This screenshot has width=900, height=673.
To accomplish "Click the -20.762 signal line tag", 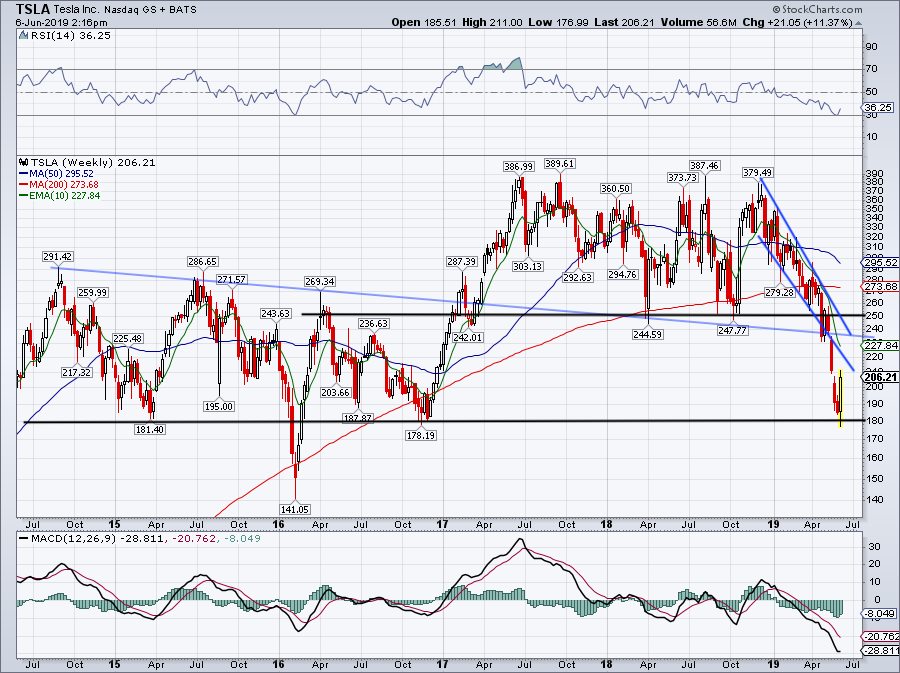I will (x=880, y=636).
